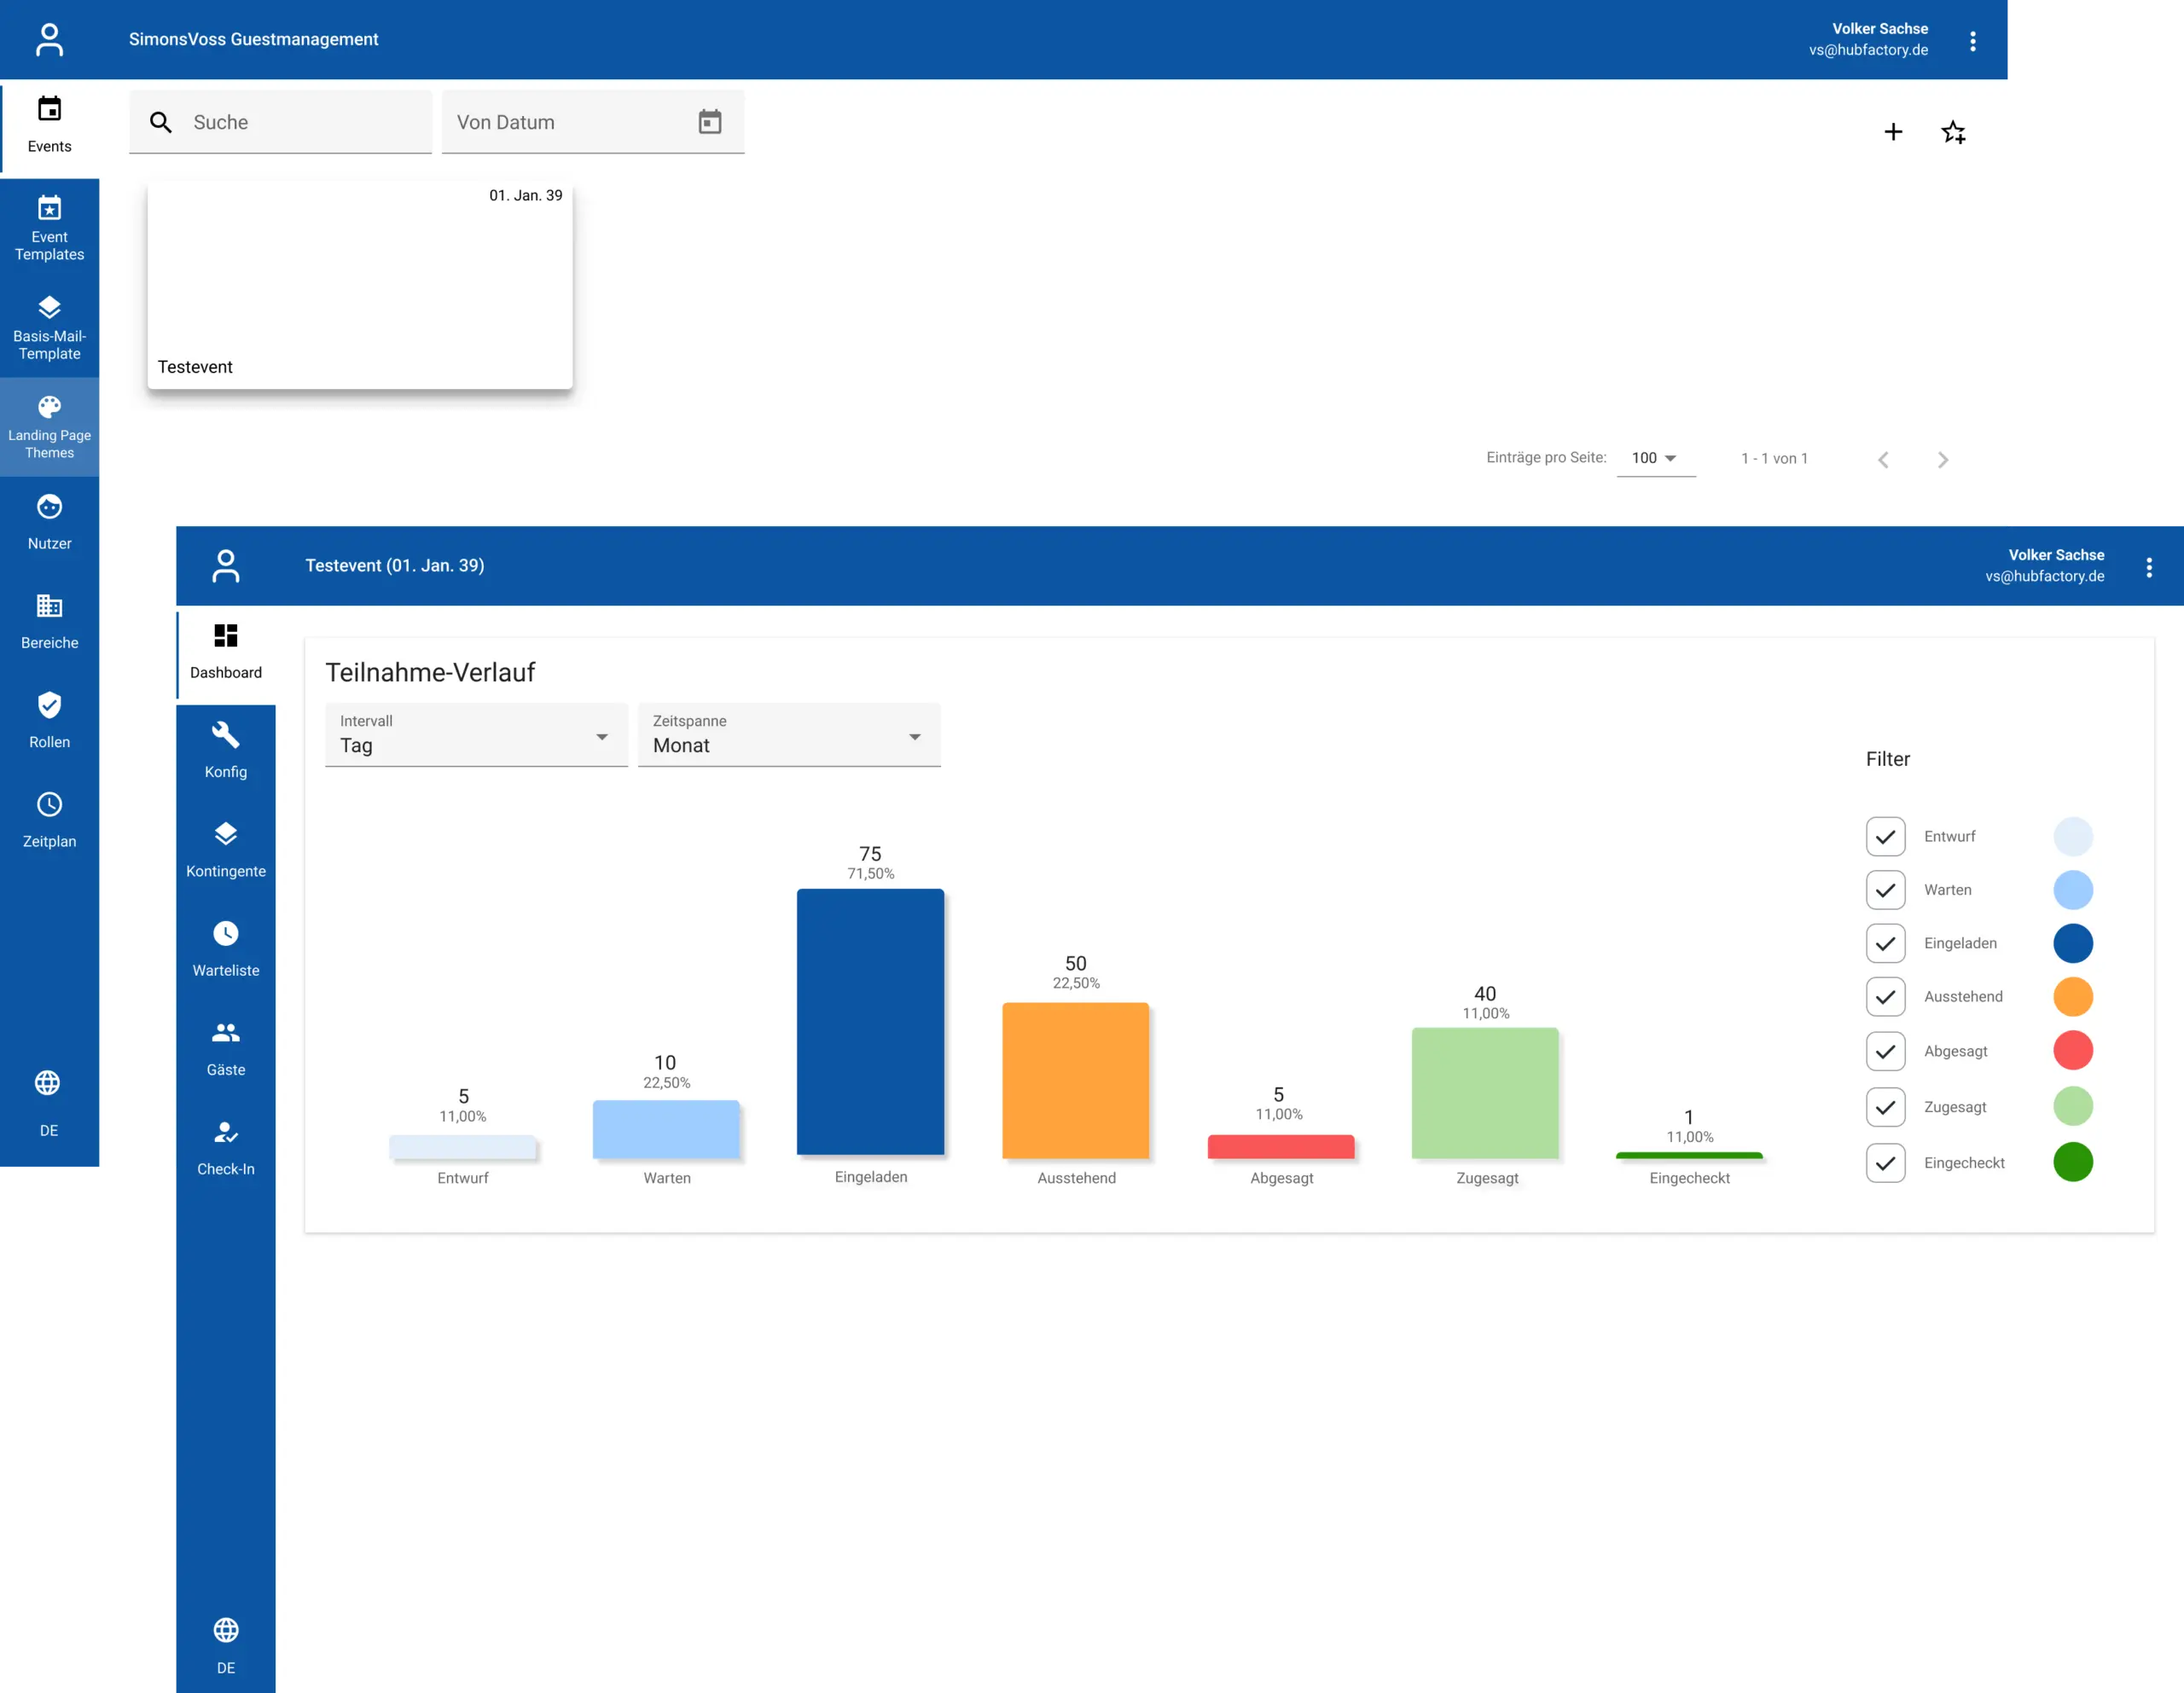Open the Einträge pro Seite dropdown
The image size is (2184, 1693).
1655,458
